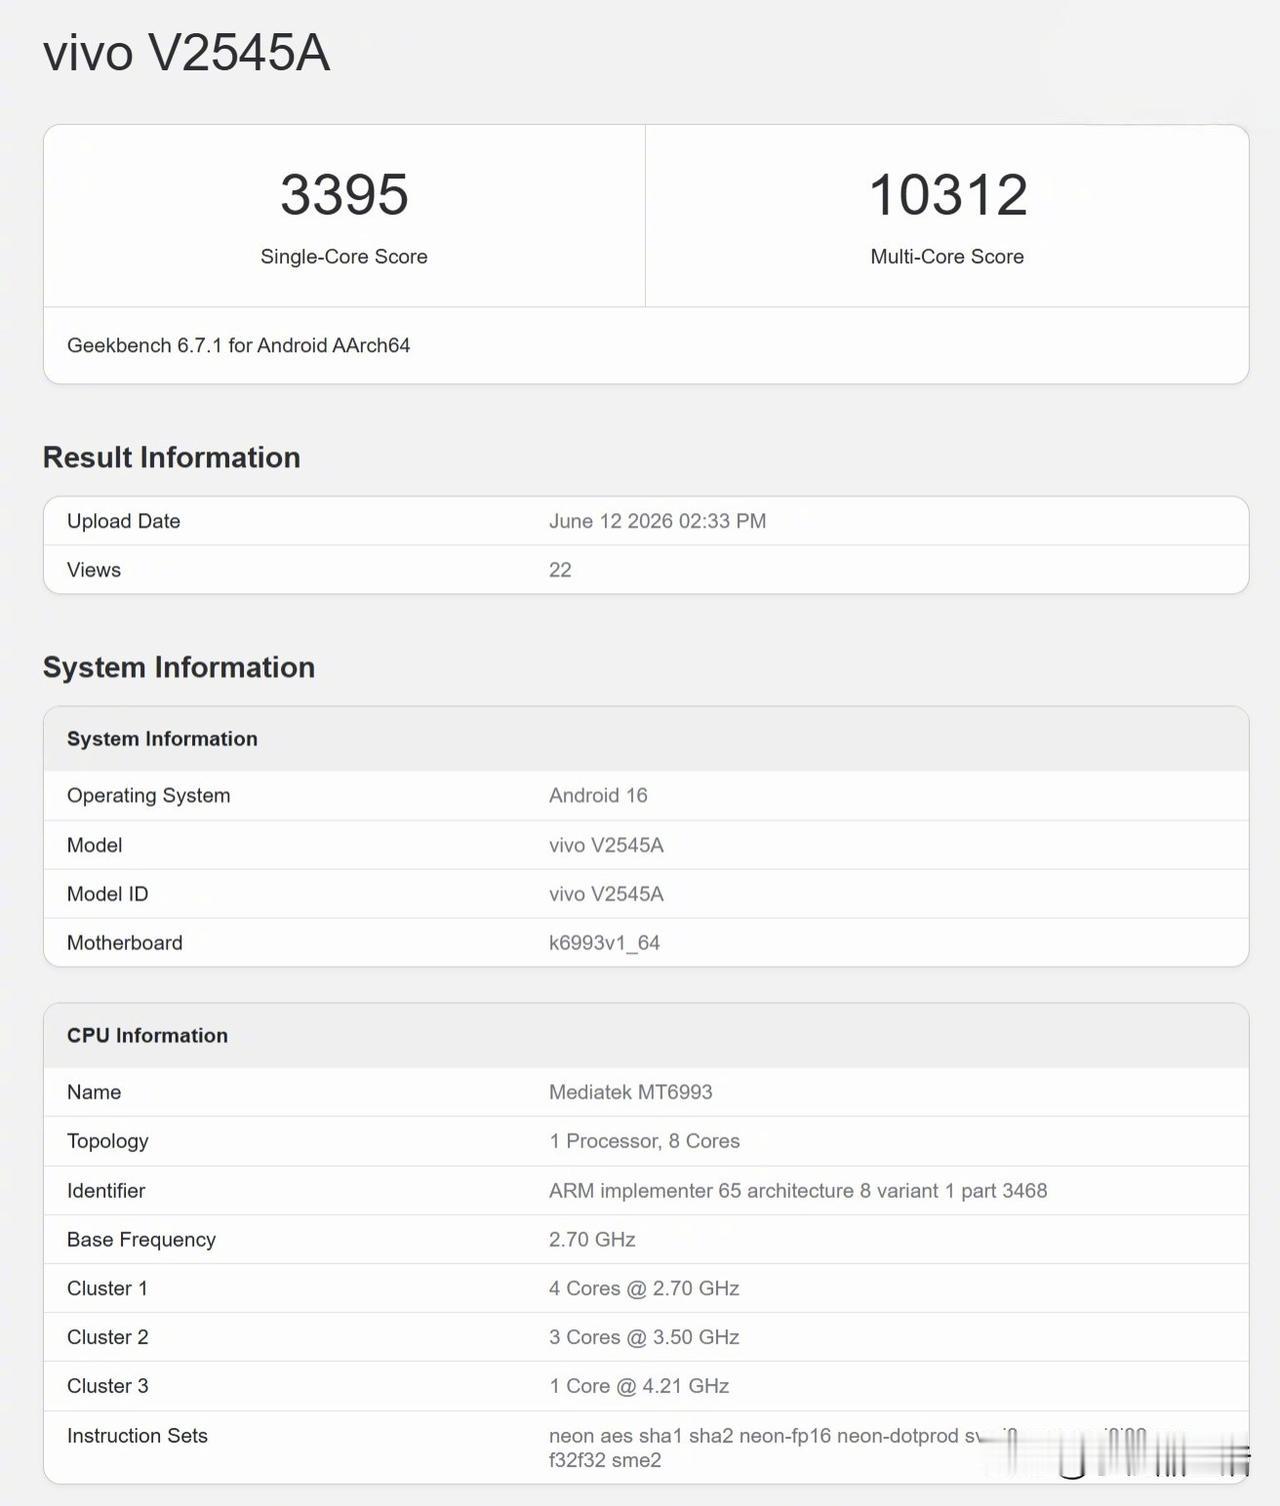This screenshot has width=1280, height=1506.
Task: Select the 'Mediatek MT6993' value
Action: (630, 1092)
